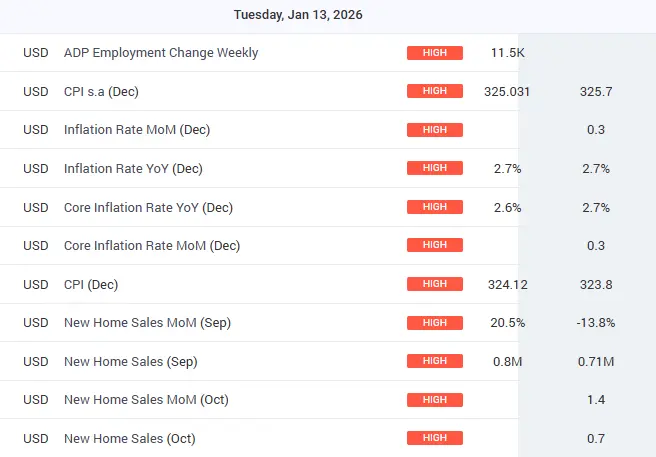Click the Tuesday, Jan 13, 2026 date header

298,15
